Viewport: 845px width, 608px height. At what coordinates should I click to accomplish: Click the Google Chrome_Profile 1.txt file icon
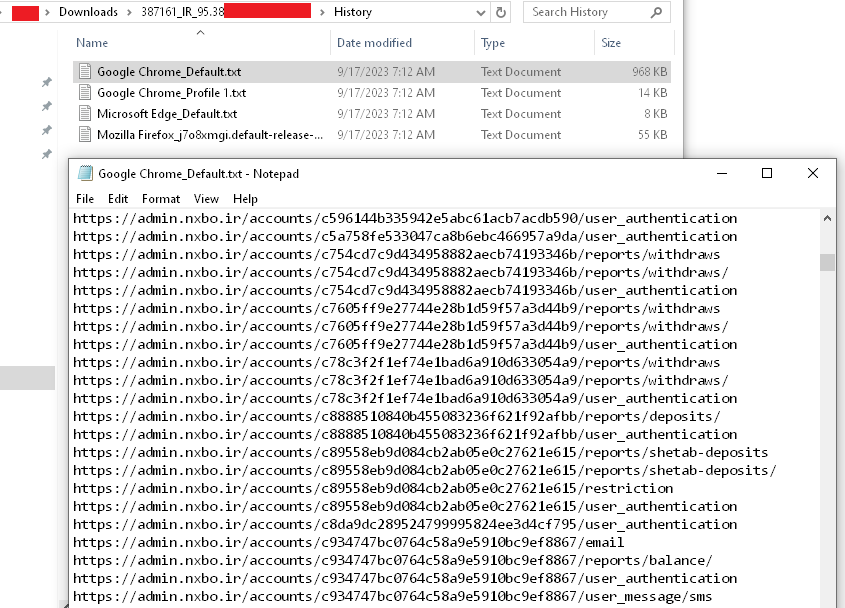coord(85,93)
